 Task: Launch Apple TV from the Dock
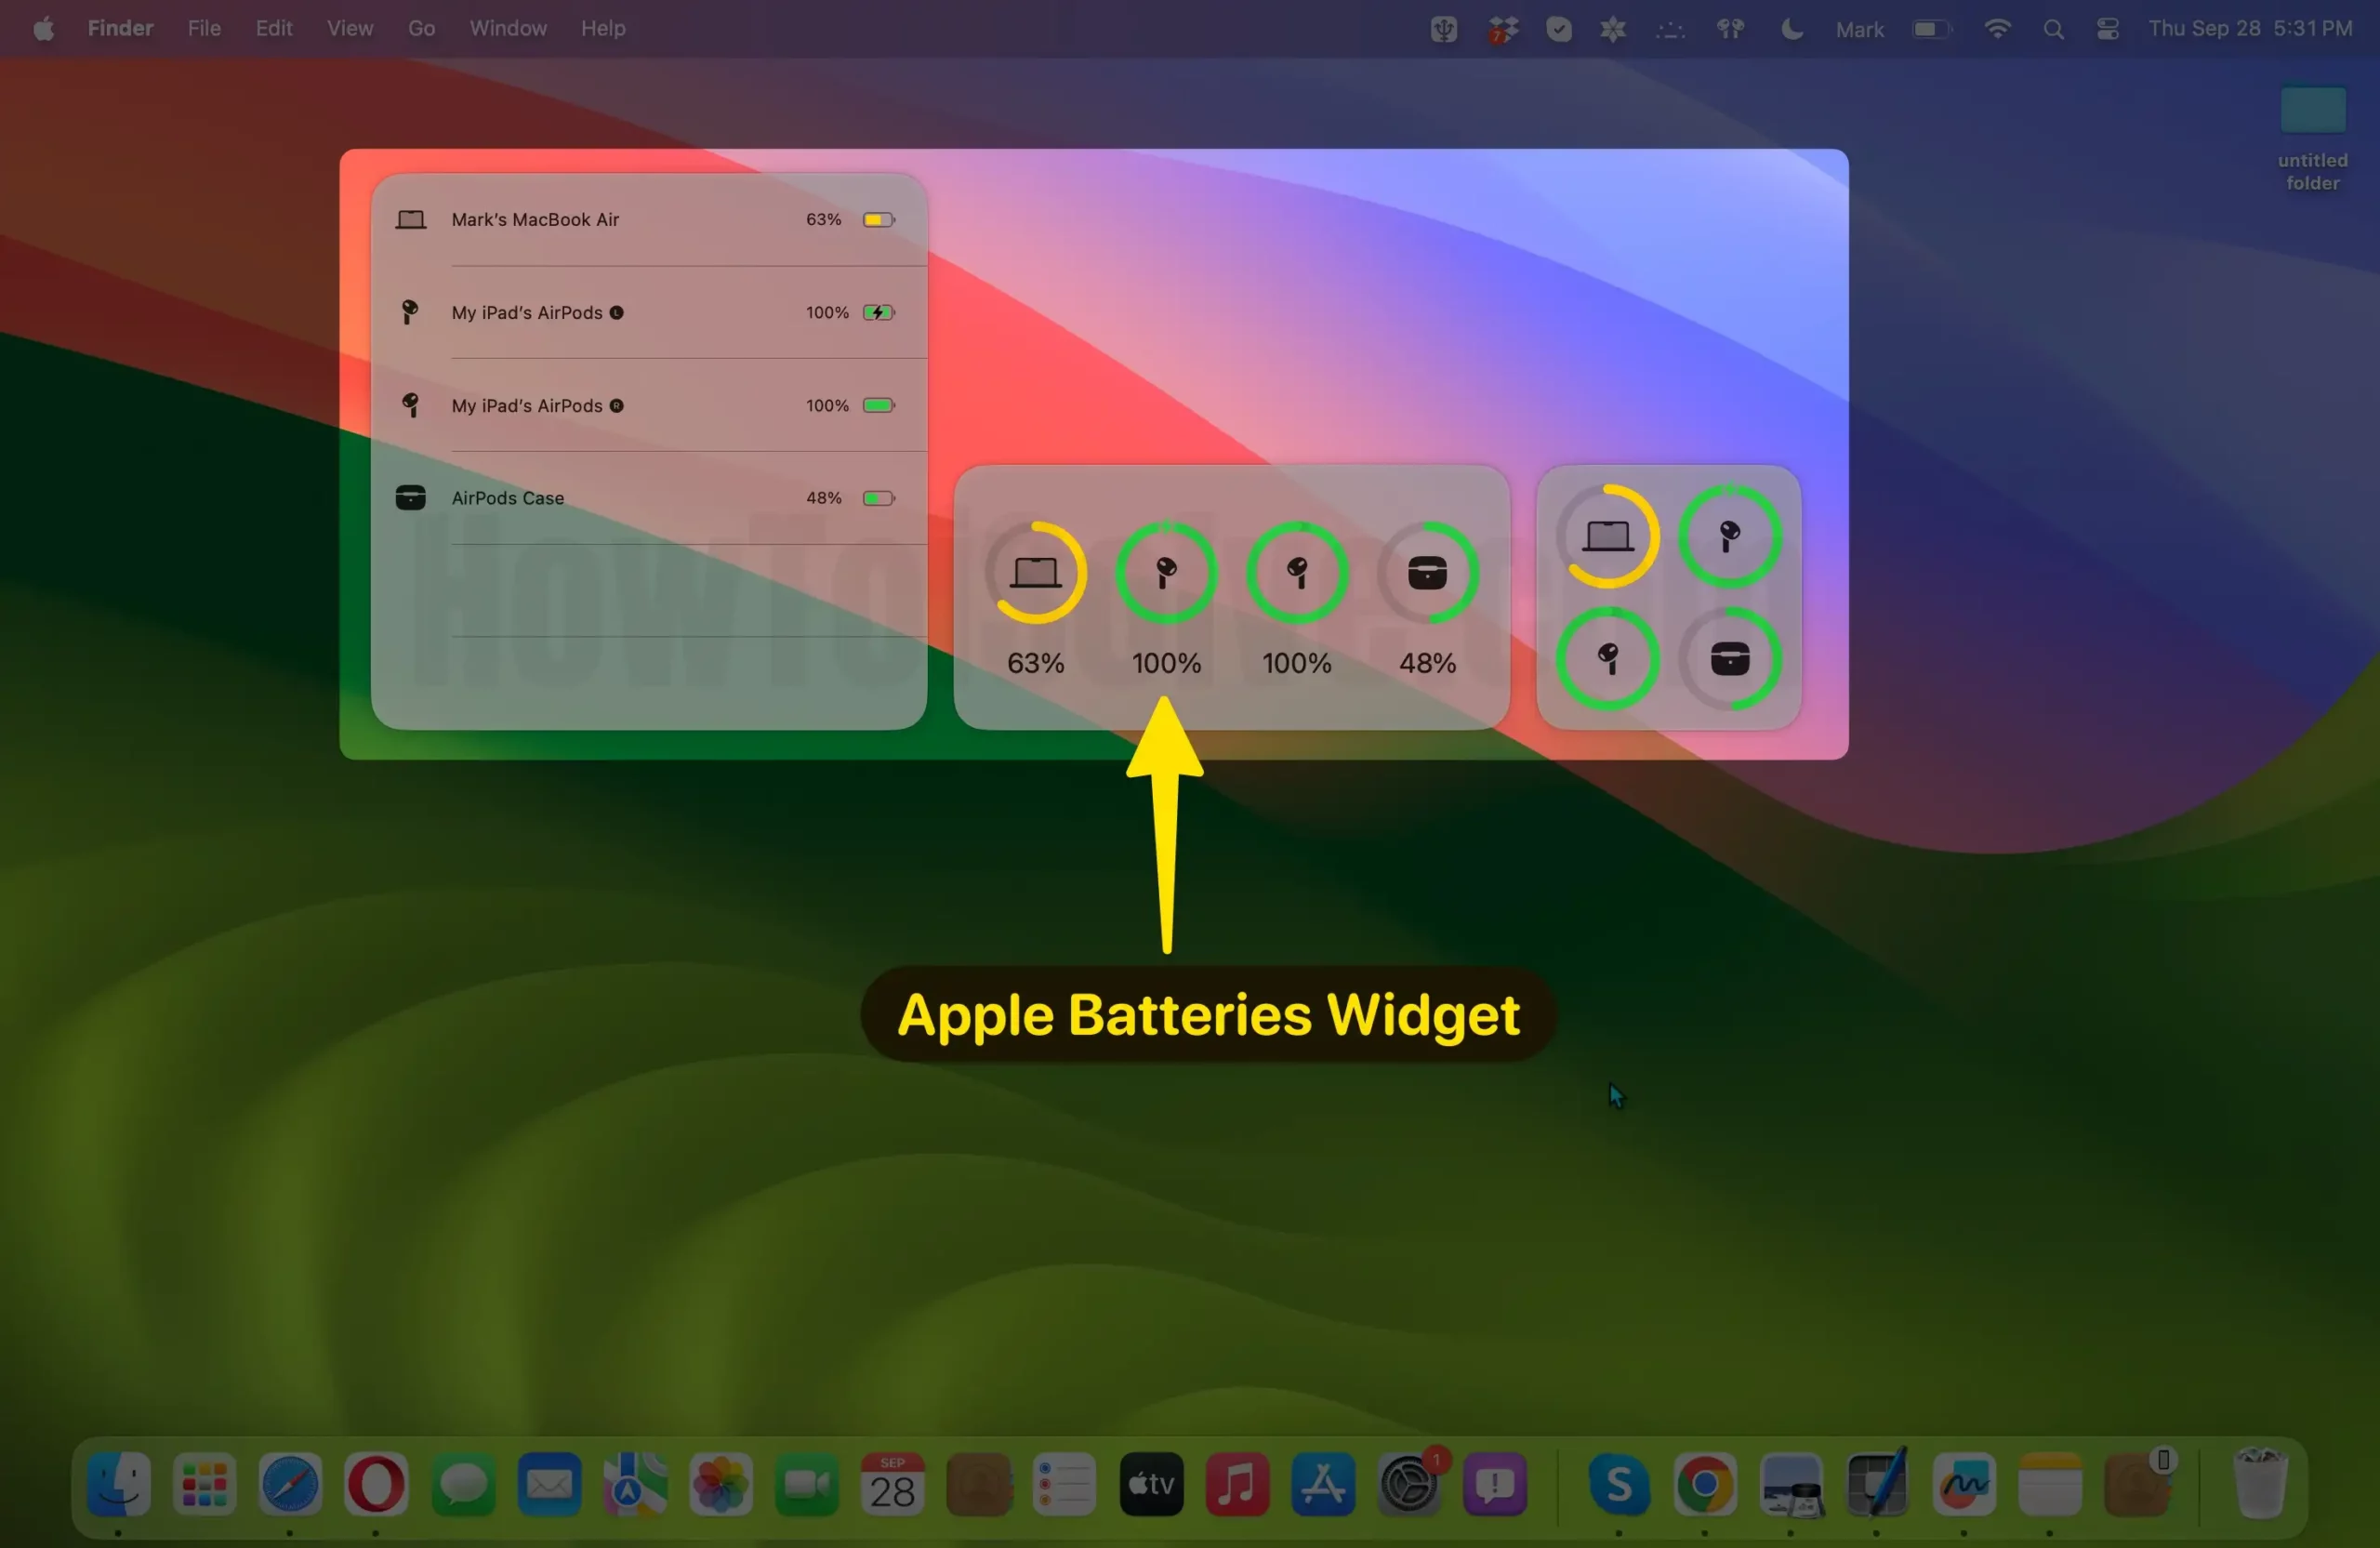1151,1484
